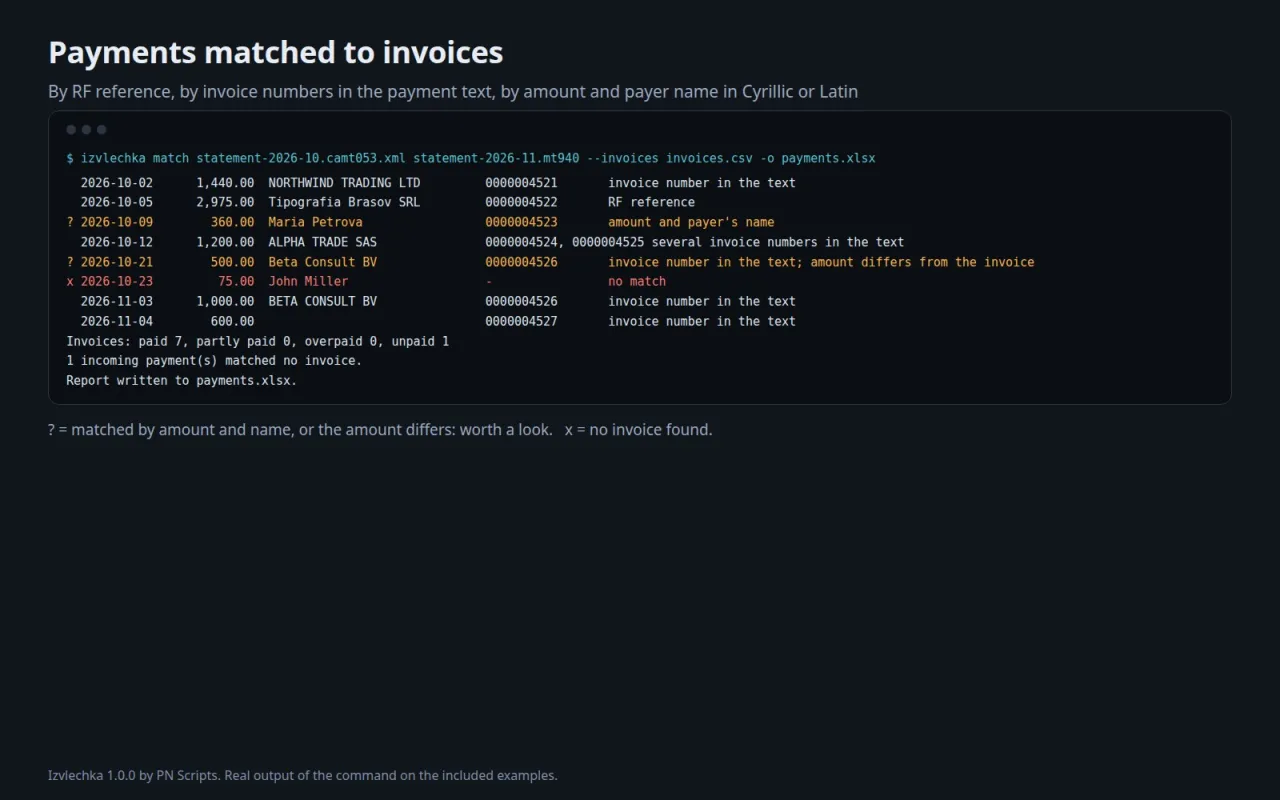Click the date 2026-10-02

tap(117, 183)
